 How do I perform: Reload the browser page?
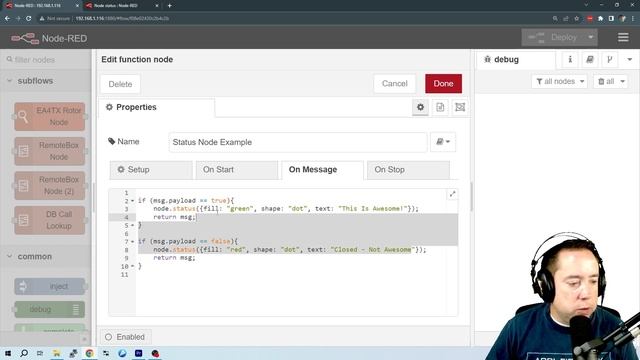(x=29, y=18)
